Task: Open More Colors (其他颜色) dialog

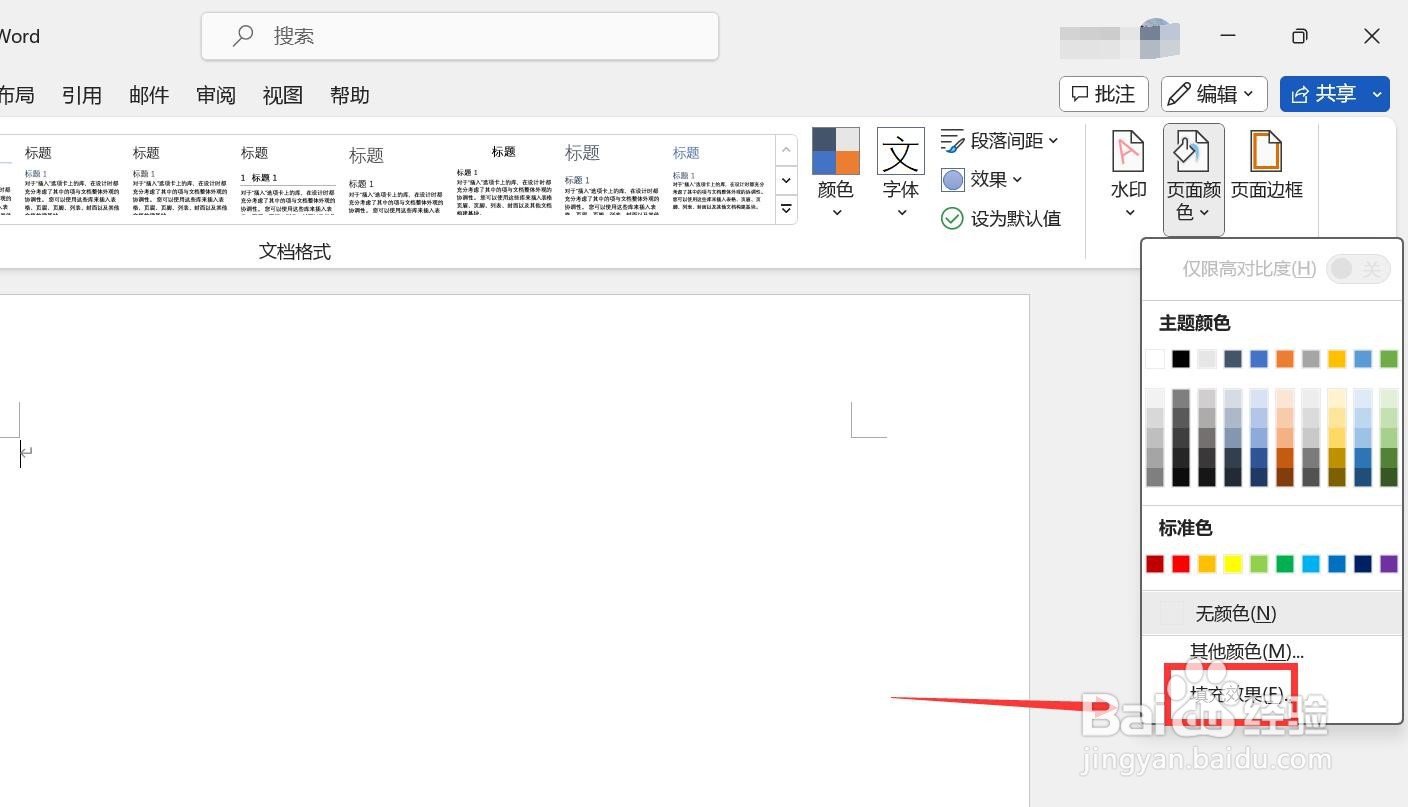Action: coord(1246,651)
